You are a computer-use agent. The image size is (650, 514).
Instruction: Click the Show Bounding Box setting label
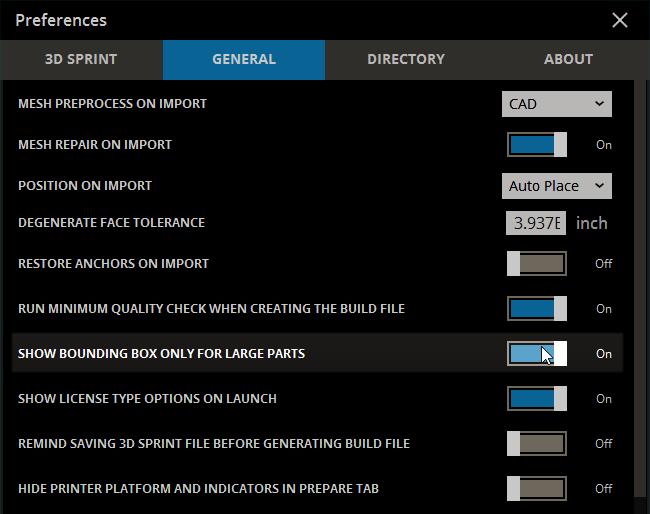tap(161, 354)
